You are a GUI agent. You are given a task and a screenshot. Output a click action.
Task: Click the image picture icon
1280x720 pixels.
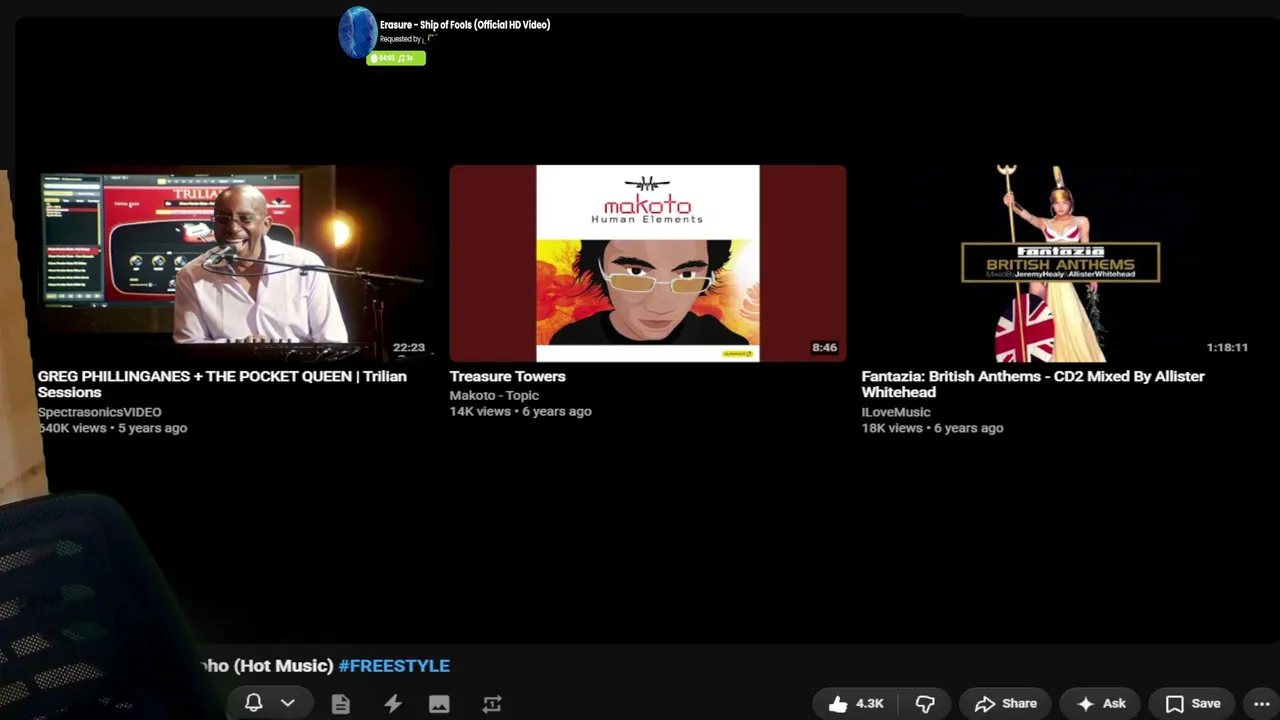(x=439, y=704)
